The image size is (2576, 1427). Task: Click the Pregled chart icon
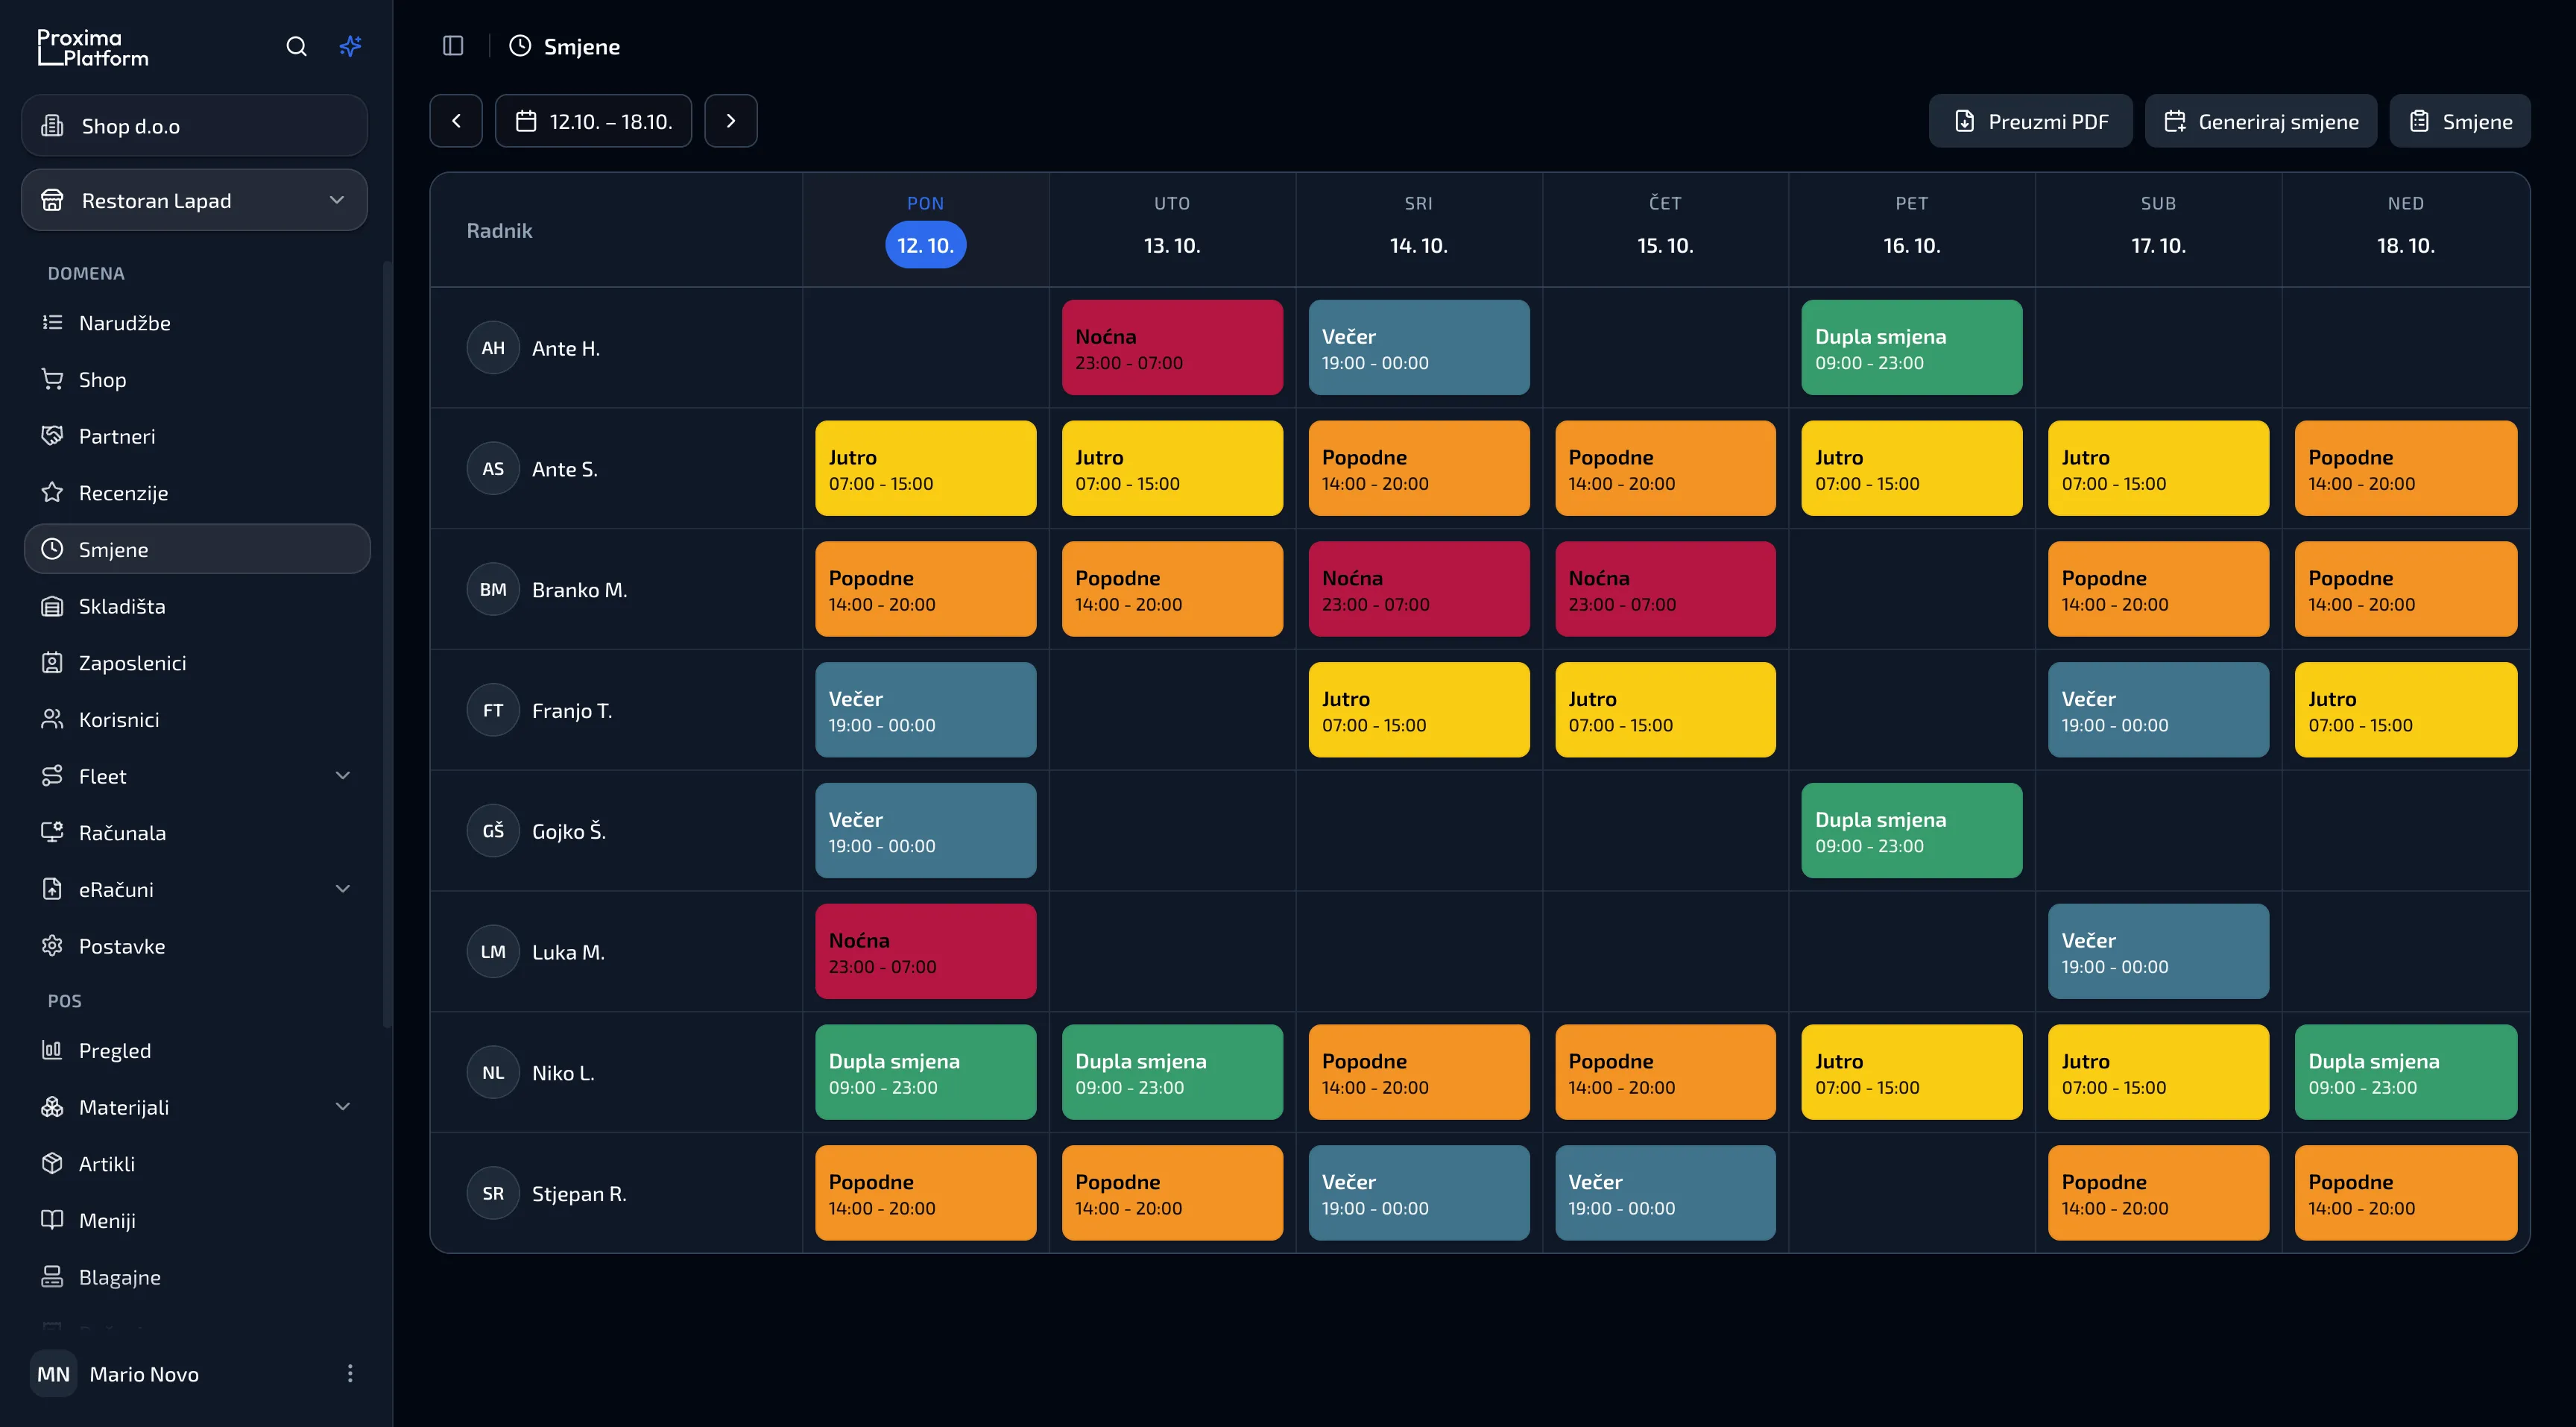pos(52,1050)
